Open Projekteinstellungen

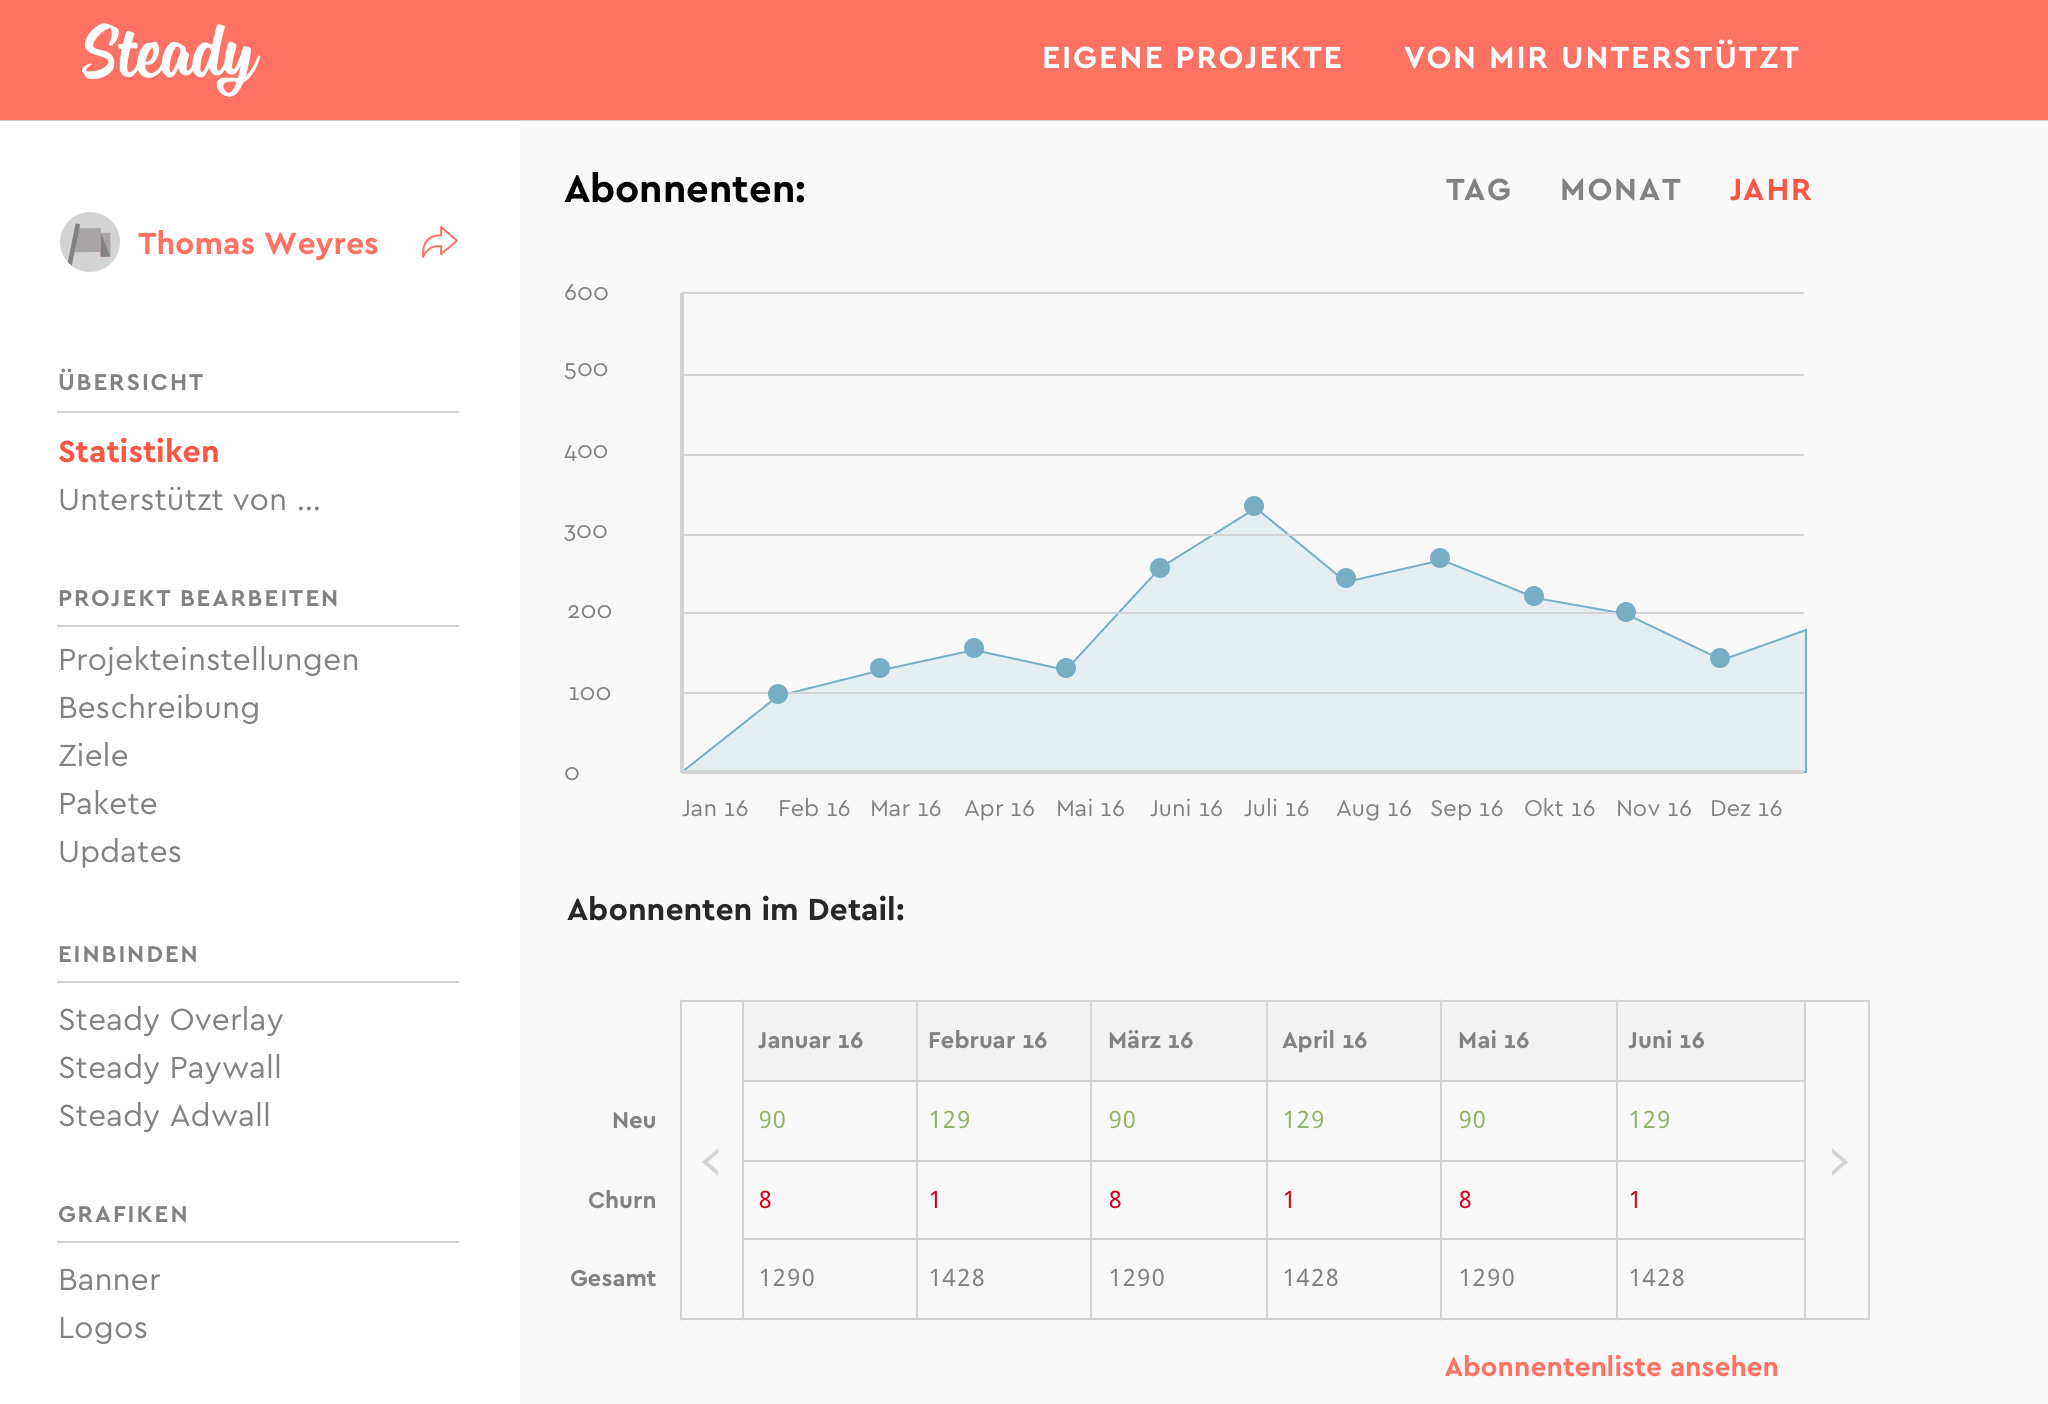[x=209, y=660]
